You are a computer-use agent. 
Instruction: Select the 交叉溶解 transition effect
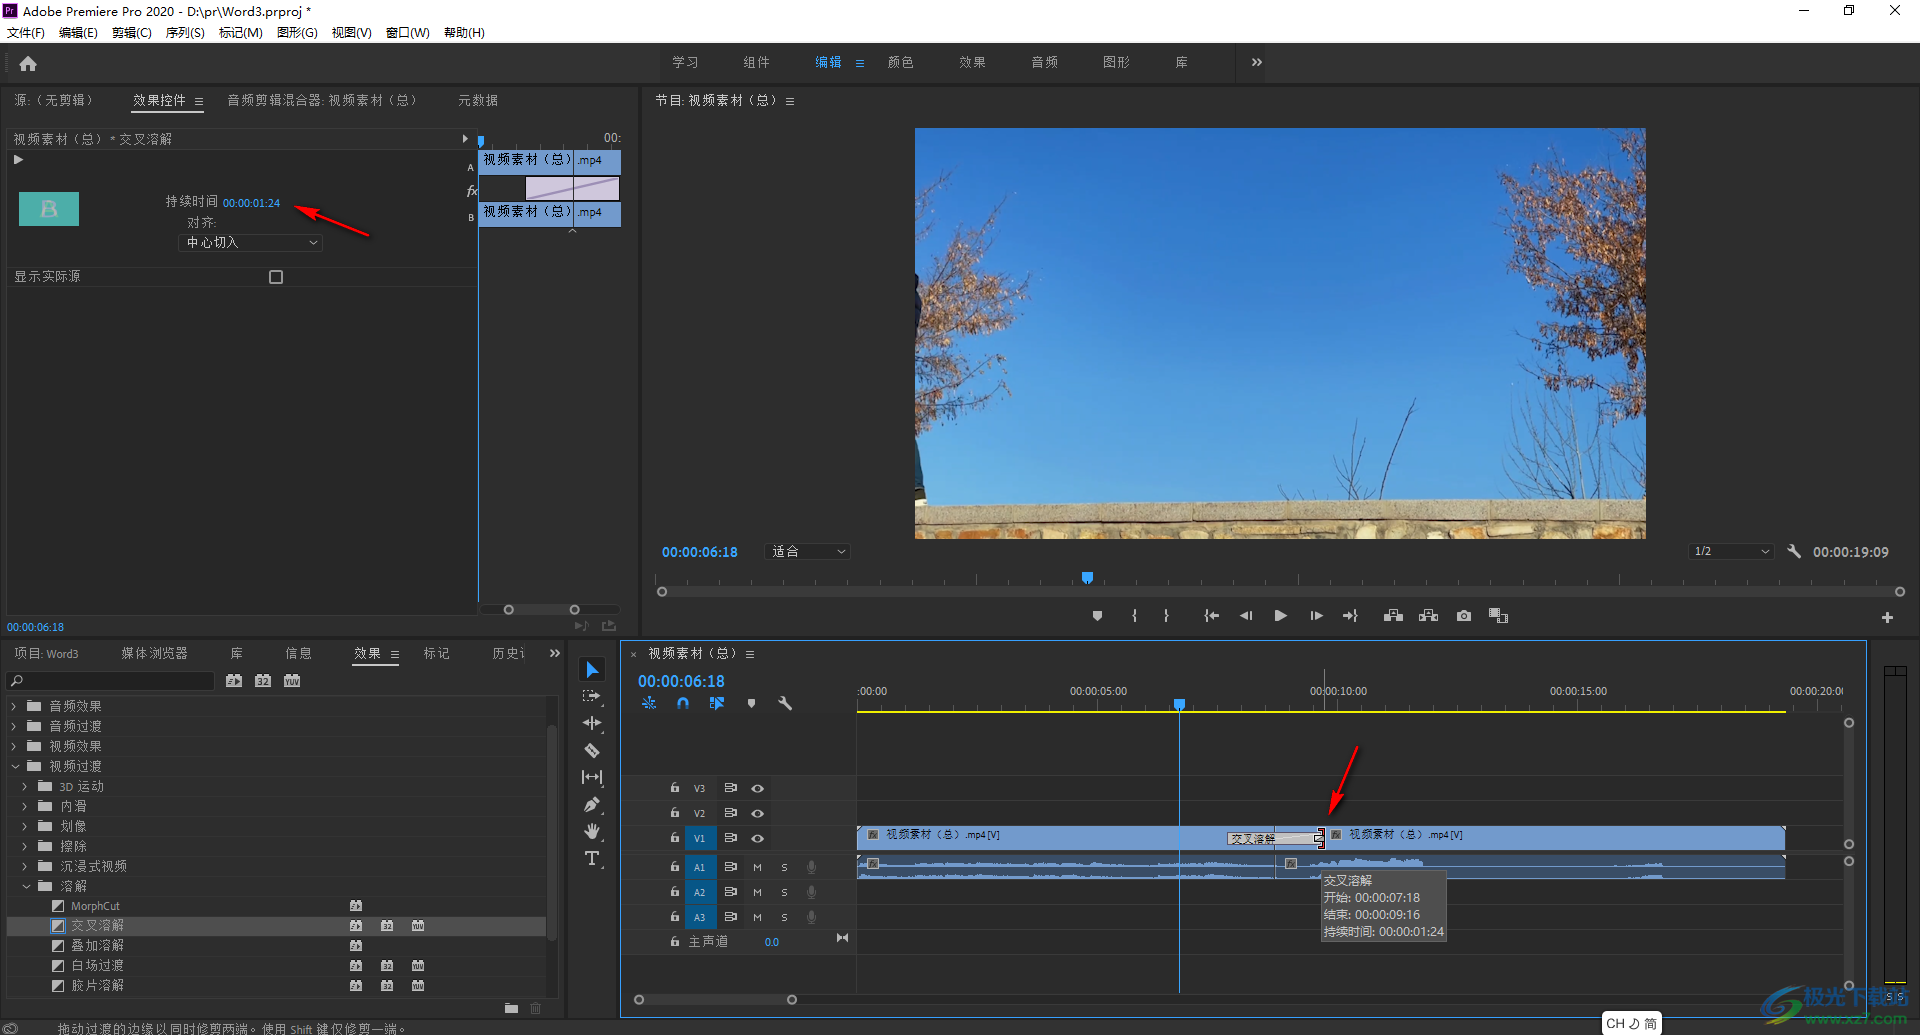[x=97, y=925]
